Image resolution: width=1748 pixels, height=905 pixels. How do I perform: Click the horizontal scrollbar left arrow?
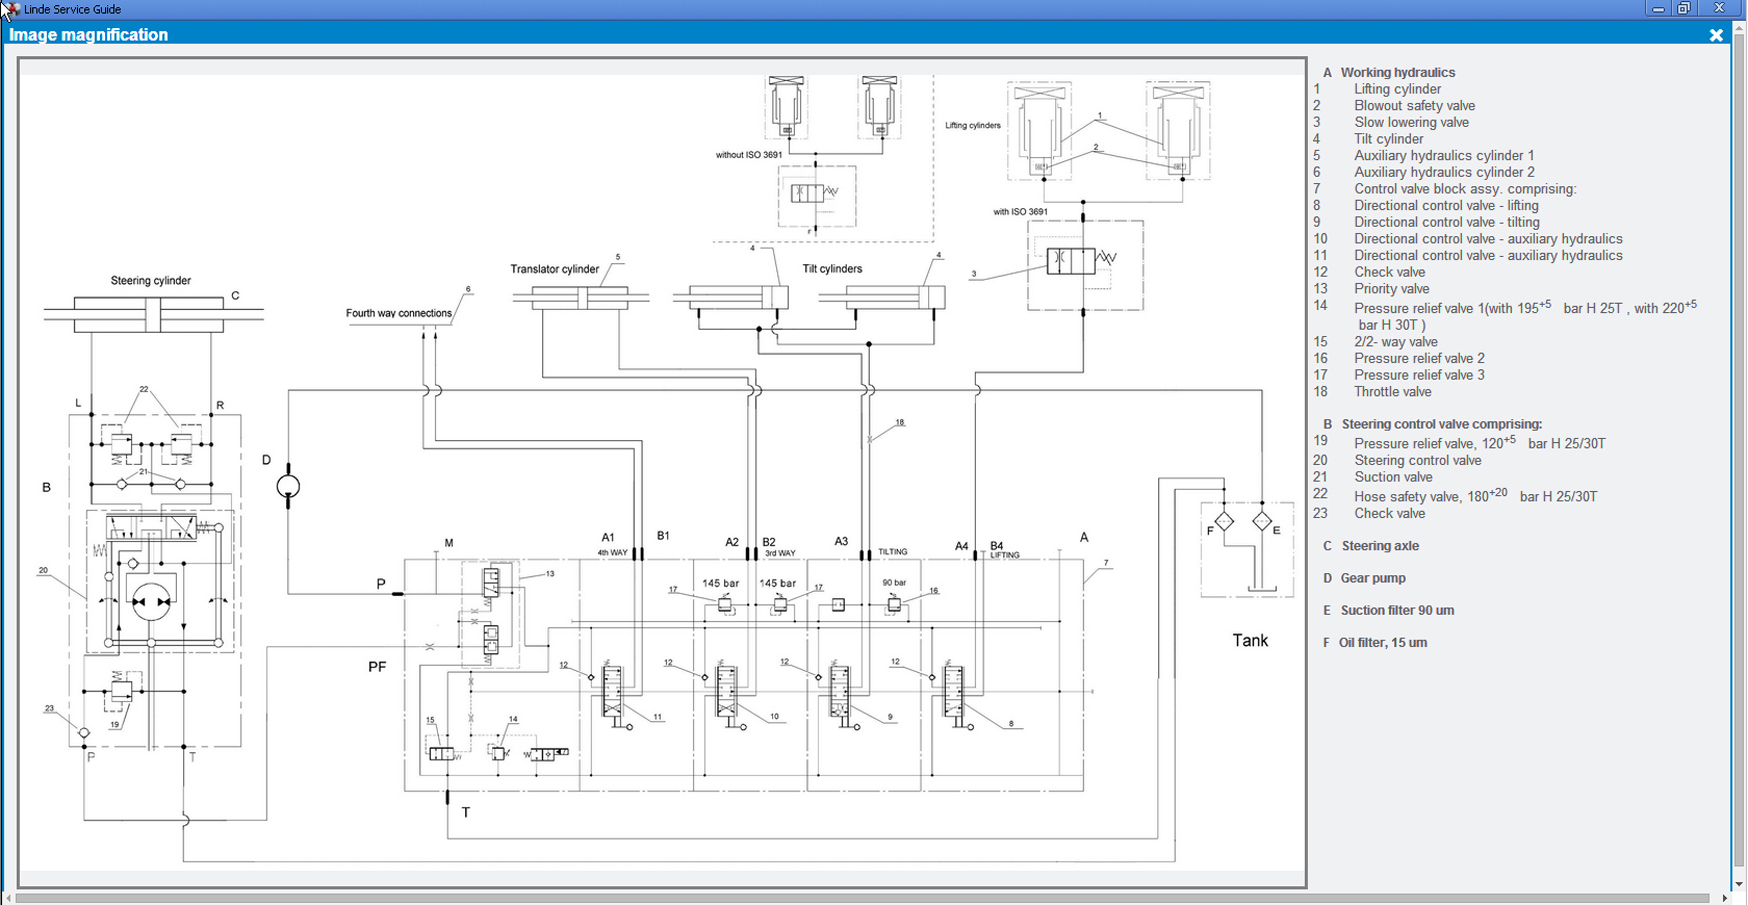[8, 898]
